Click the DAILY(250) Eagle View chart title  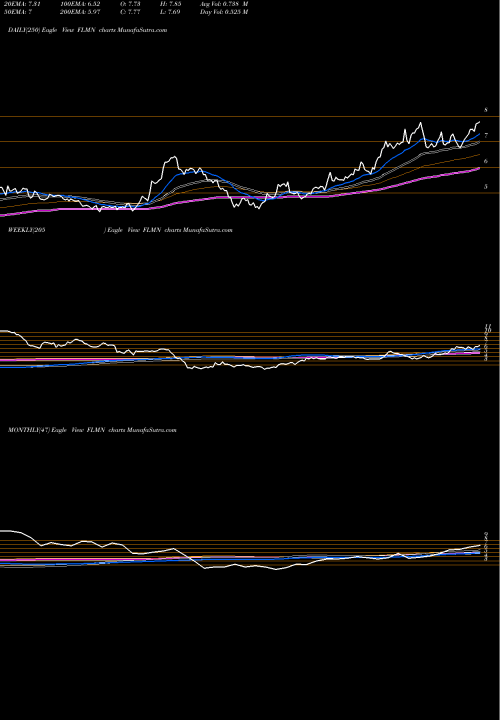pyautogui.click(x=87, y=30)
